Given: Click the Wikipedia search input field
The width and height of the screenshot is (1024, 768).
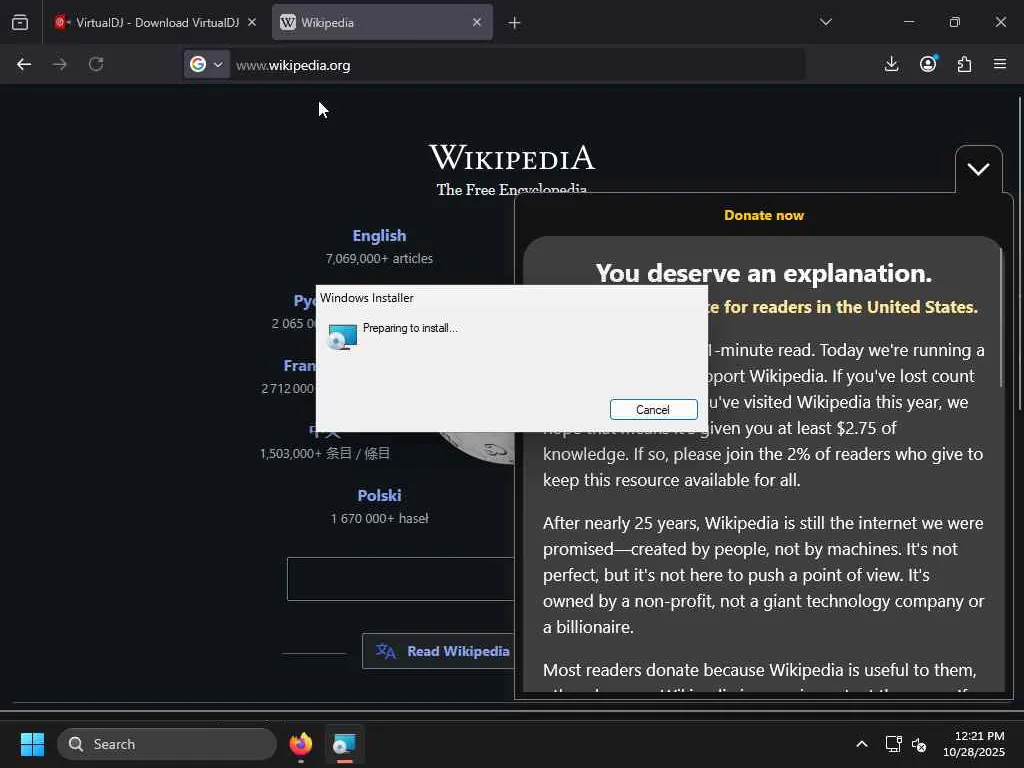Looking at the screenshot, I should tap(400, 579).
